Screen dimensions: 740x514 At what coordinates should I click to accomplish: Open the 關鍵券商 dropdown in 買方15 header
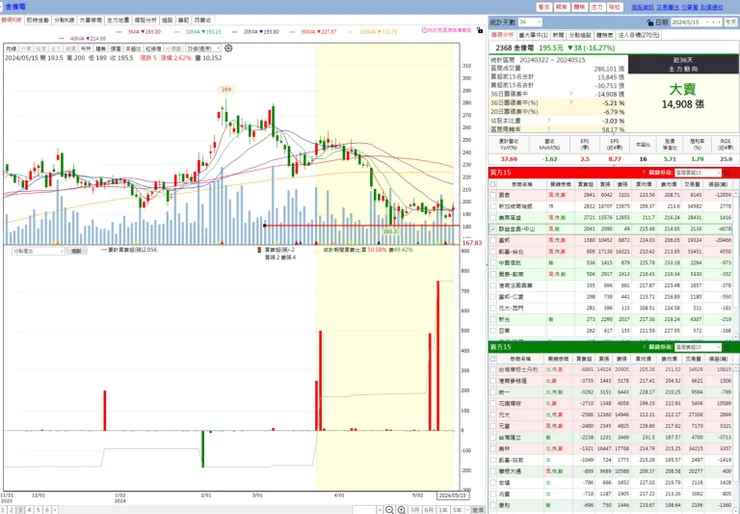point(698,173)
